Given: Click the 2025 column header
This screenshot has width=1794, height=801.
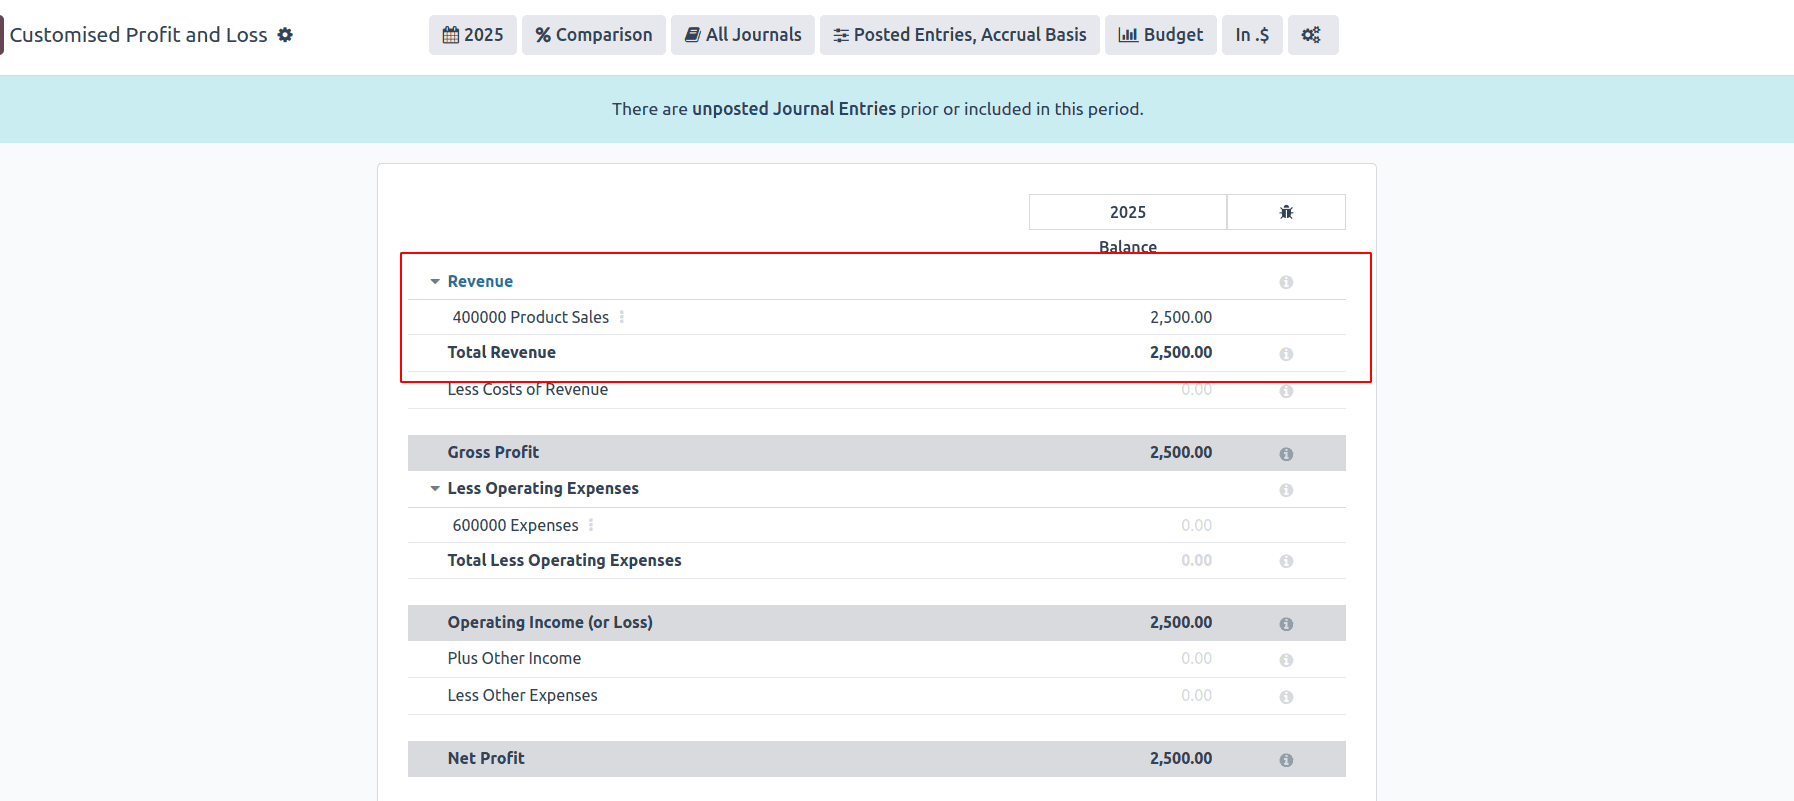Looking at the screenshot, I should (1128, 212).
